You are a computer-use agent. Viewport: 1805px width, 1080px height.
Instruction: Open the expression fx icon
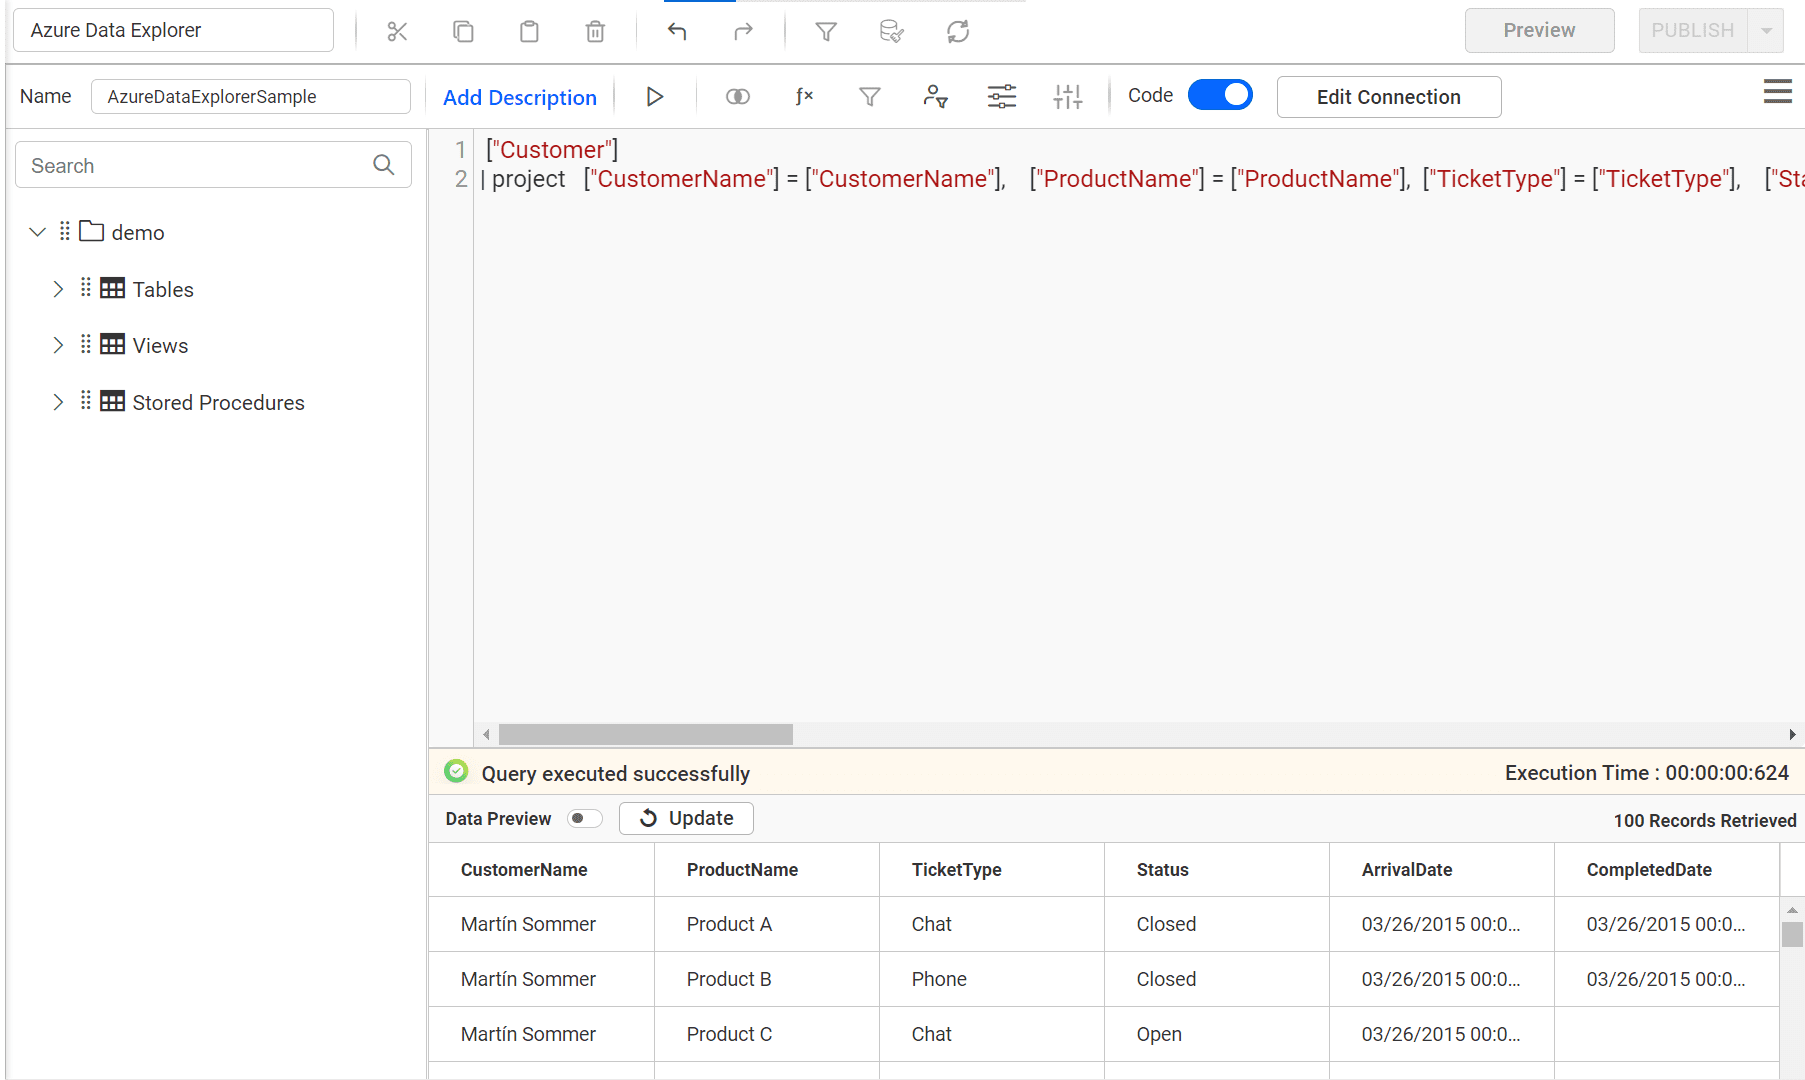pos(804,97)
